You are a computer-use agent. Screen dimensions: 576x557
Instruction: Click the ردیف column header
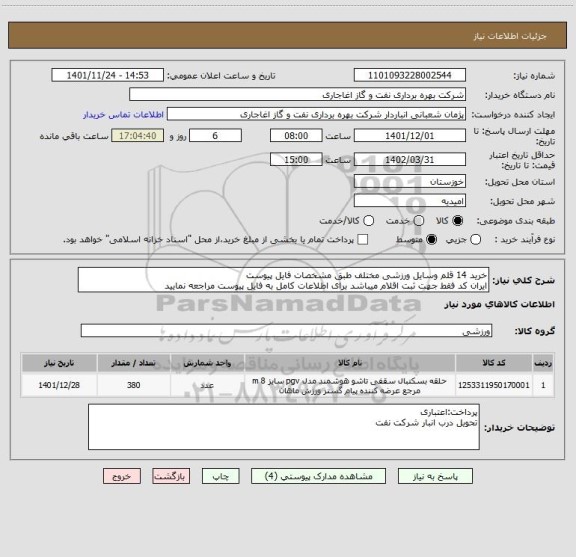[543, 363]
